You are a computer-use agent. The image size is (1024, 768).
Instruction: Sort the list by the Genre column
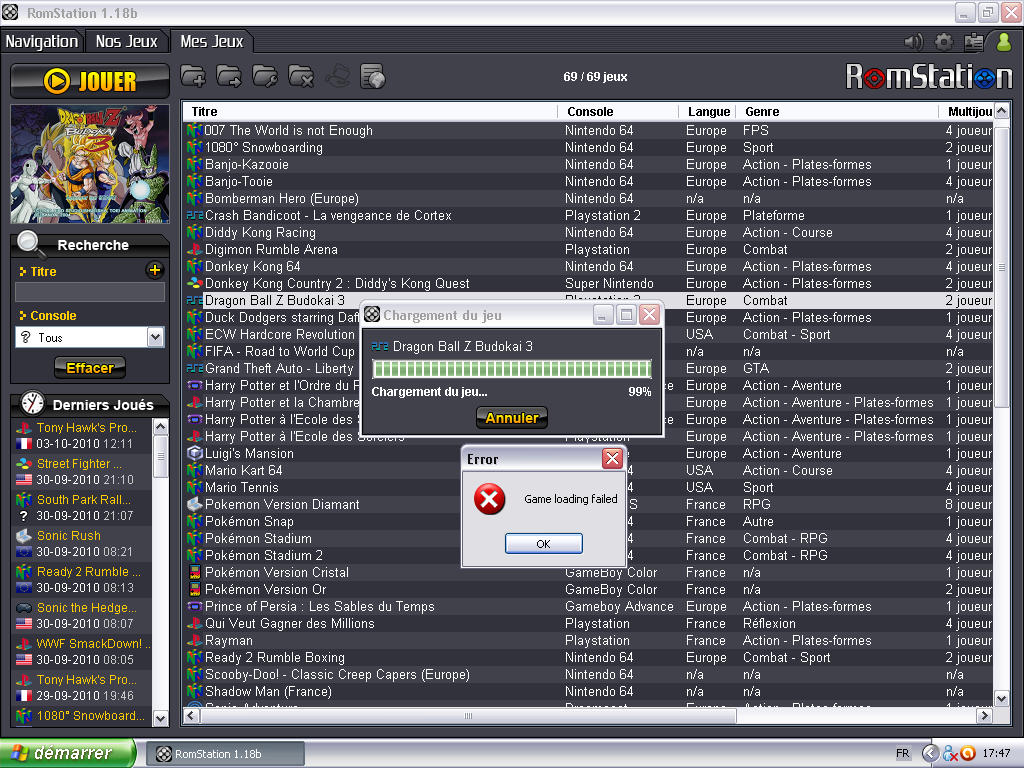(x=838, y=112)
